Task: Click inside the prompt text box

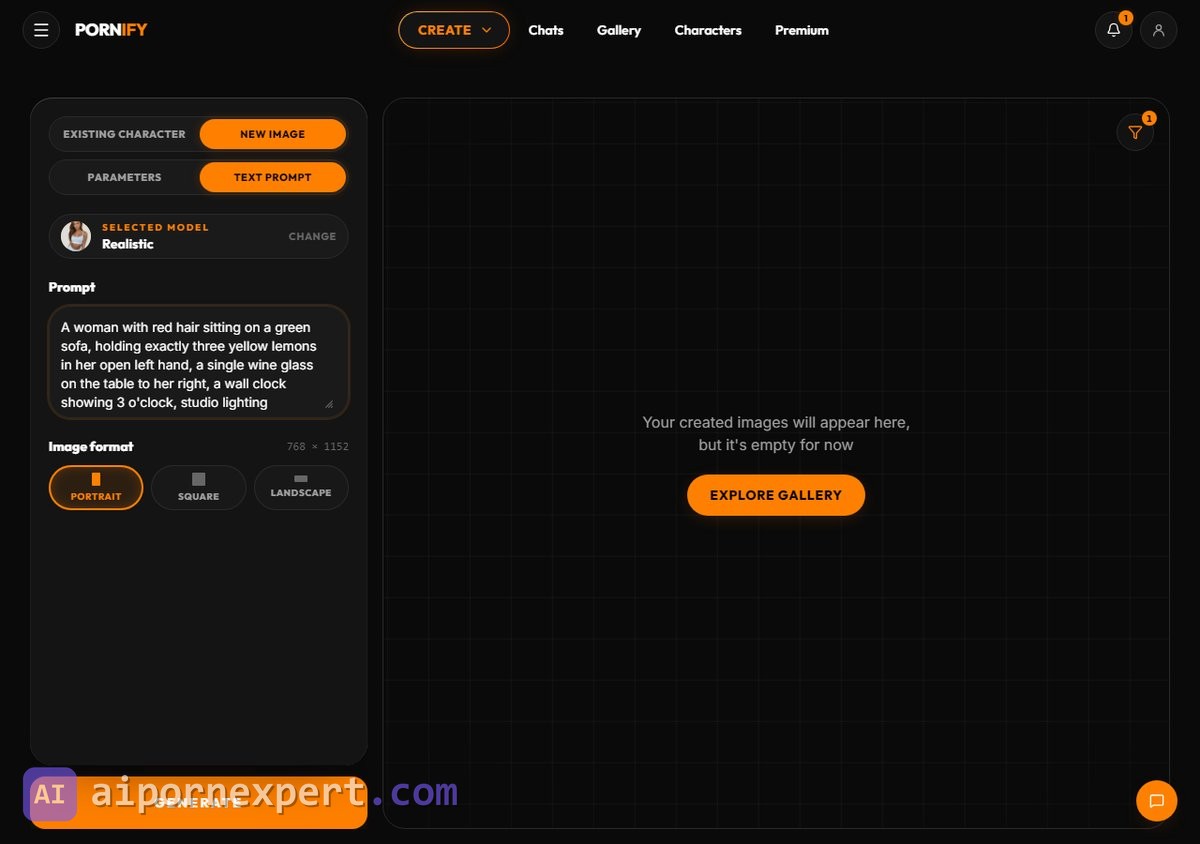Action: point(199,362)
